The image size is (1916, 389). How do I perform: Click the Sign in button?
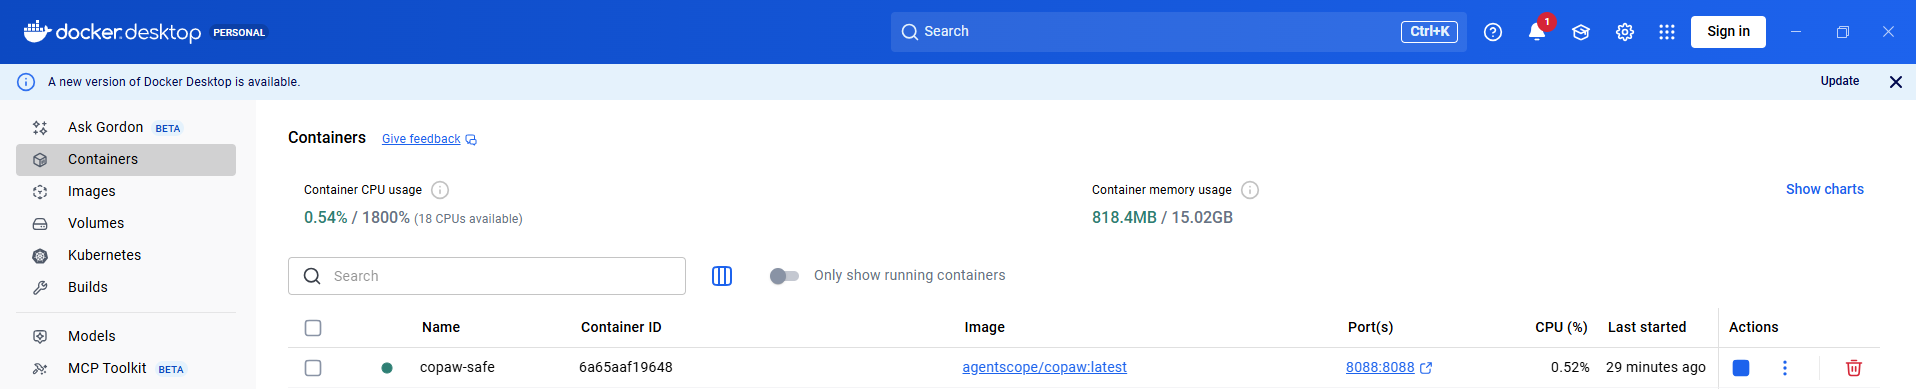point(1728,32)
